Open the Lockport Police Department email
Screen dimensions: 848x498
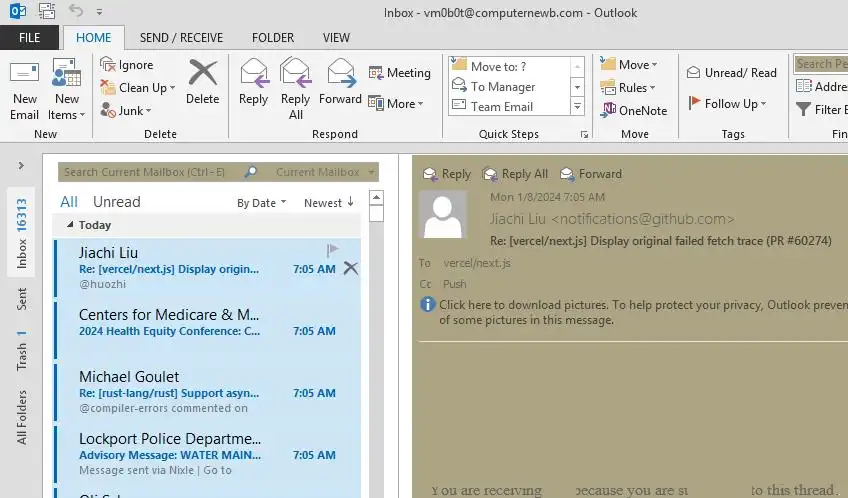207,454
